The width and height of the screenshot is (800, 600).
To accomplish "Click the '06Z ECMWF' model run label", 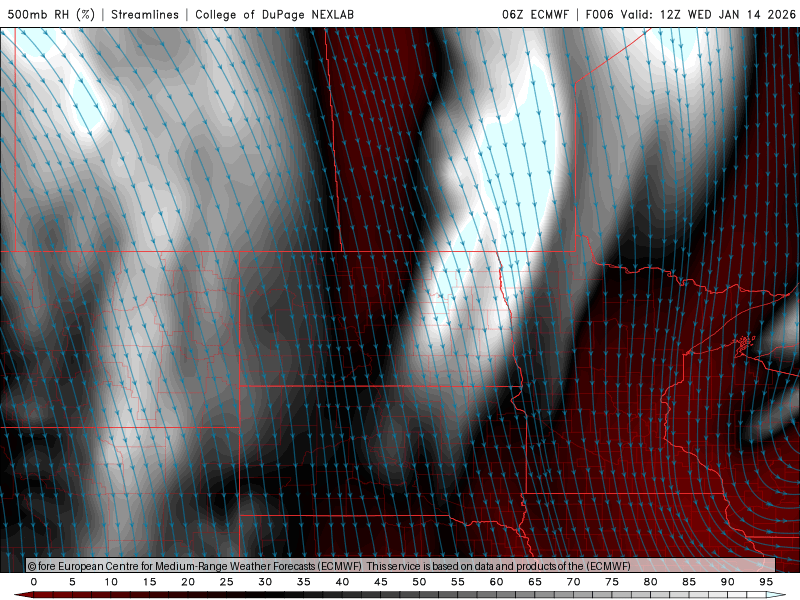I will [535, 14].
